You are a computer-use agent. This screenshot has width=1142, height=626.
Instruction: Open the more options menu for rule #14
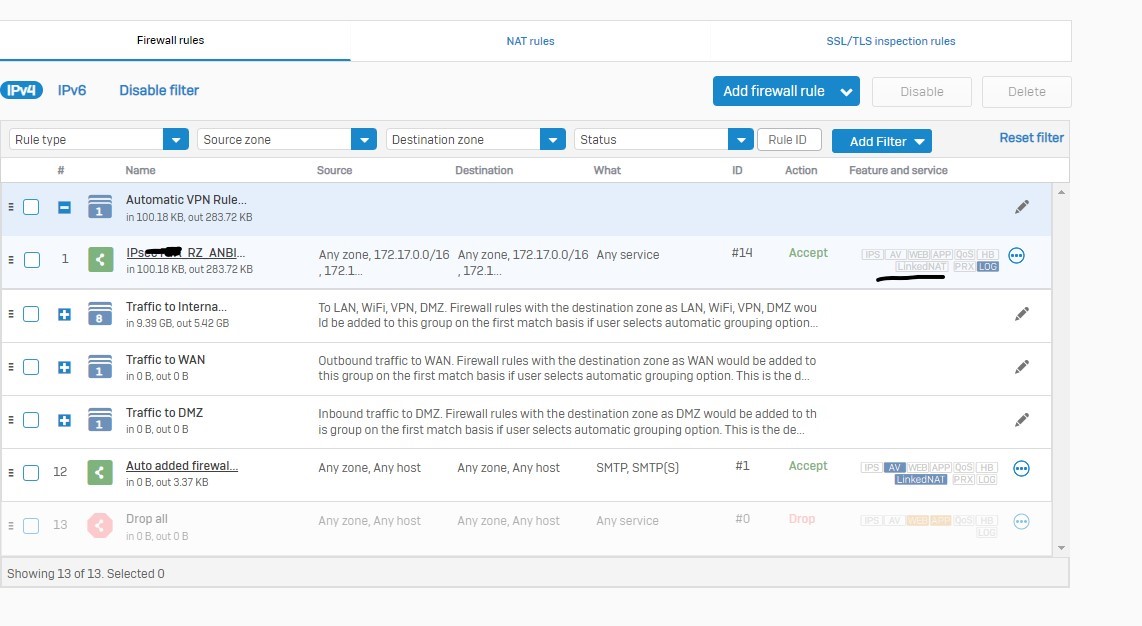(1017, 255)
